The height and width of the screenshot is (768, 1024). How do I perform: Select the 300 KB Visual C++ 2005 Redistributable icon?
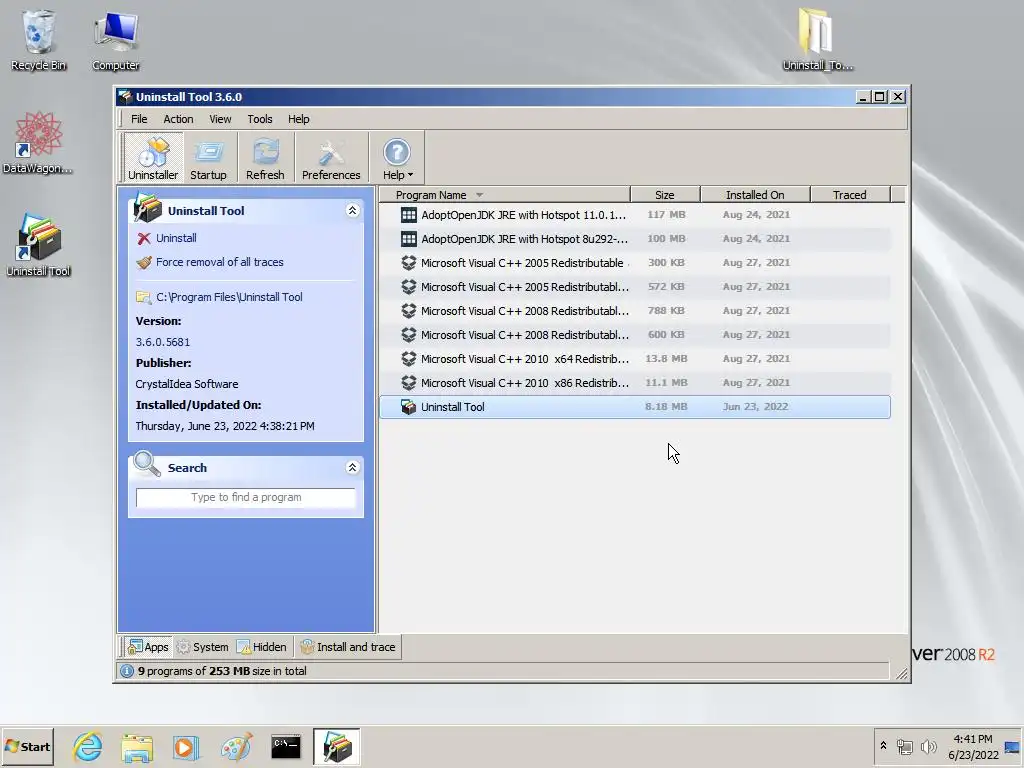409,263
